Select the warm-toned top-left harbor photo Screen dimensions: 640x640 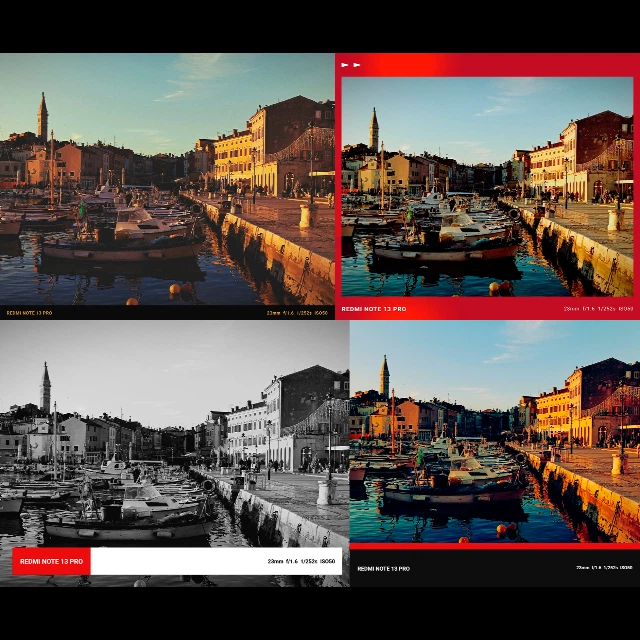[x=167, y=179]
